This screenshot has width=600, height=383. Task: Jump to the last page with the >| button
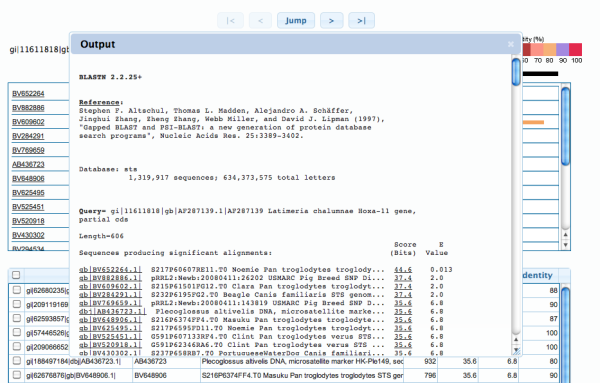(x=361, y=21)
